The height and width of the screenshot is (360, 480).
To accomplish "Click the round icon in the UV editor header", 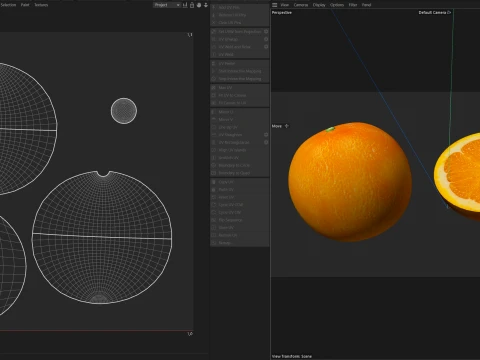I will 199,5.
